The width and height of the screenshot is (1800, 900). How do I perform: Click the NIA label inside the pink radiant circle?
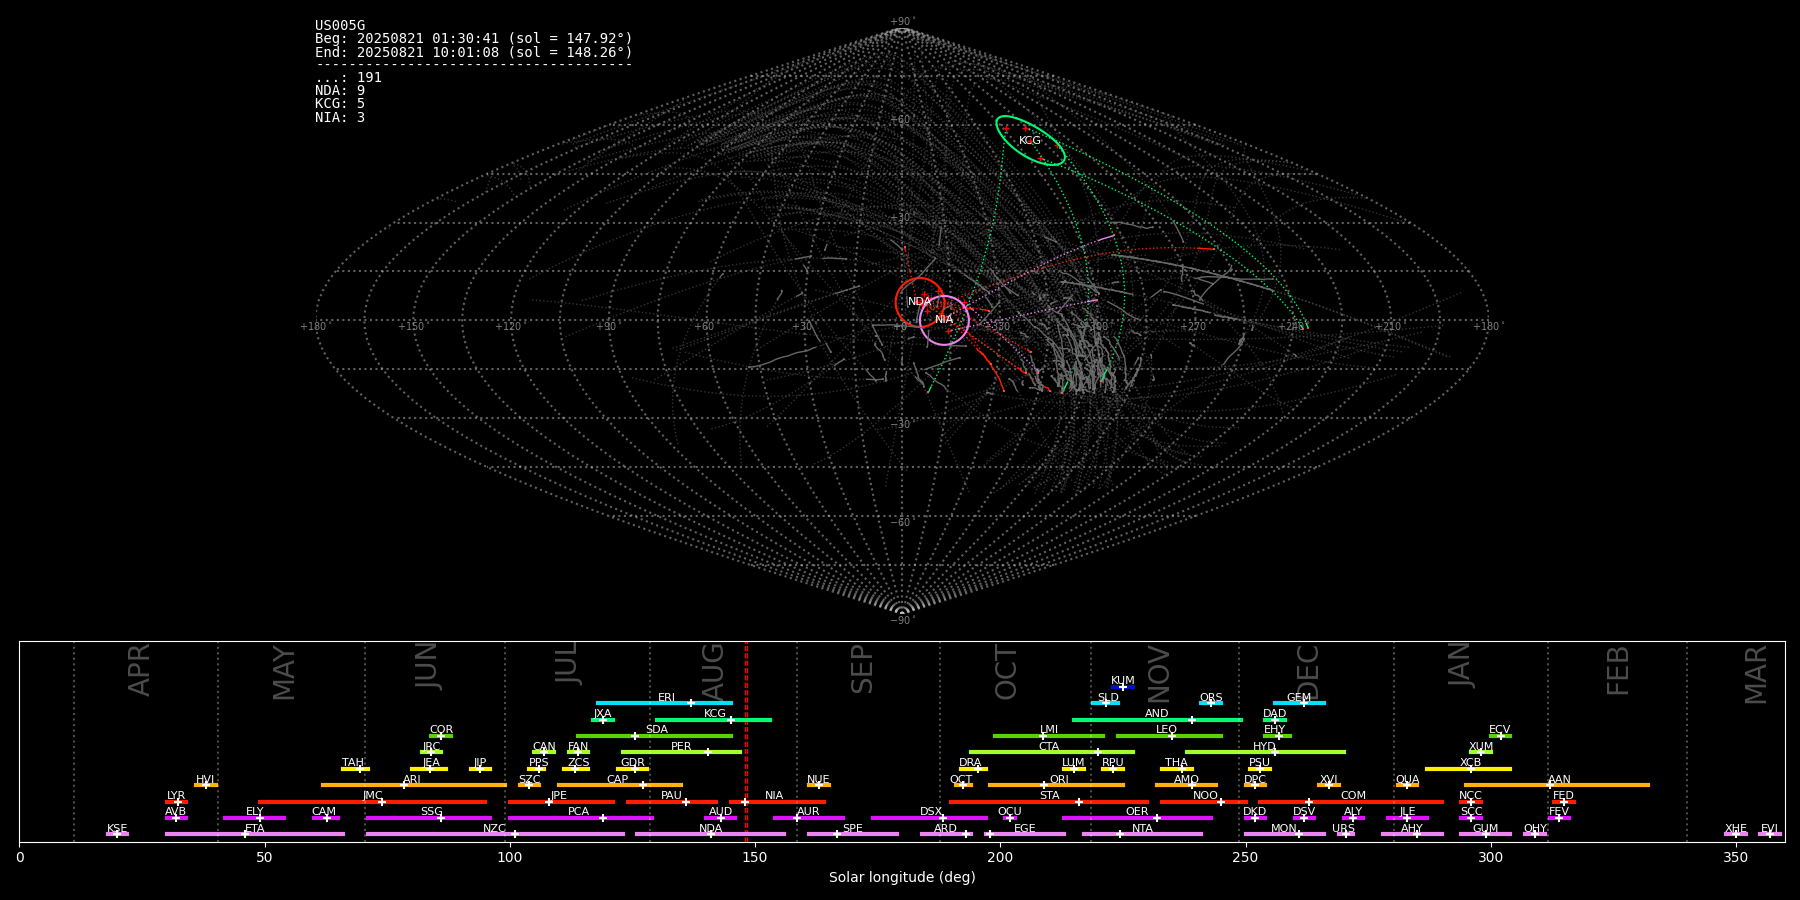point(944,320)
